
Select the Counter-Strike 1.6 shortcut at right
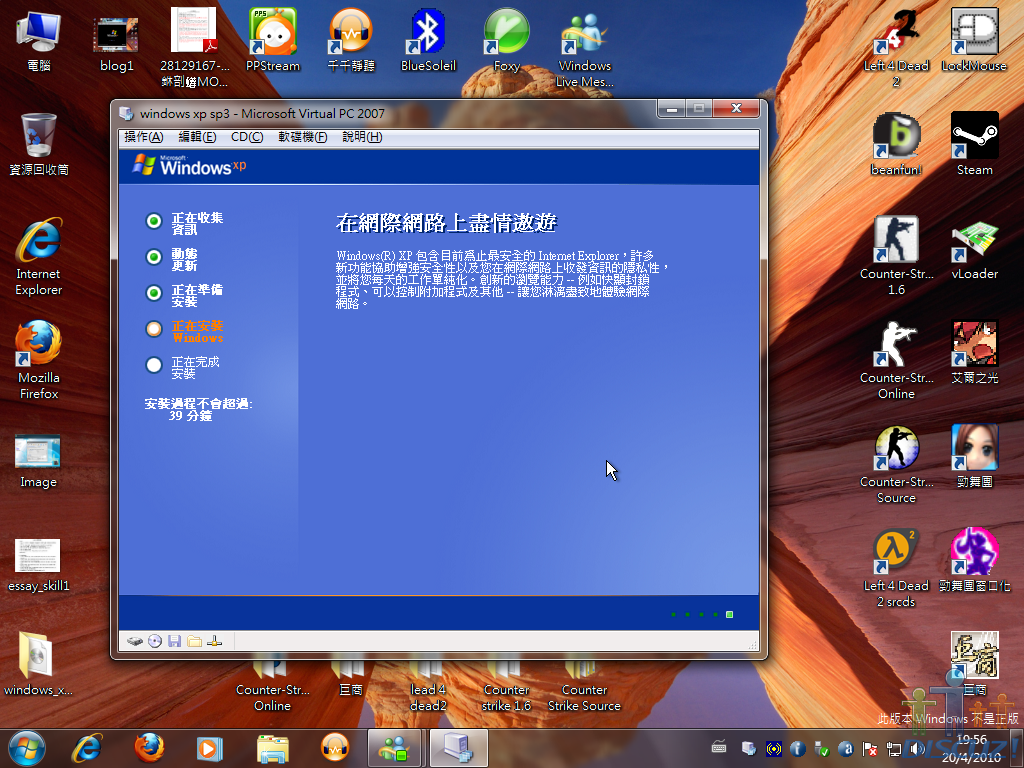(x=896, y=255)
